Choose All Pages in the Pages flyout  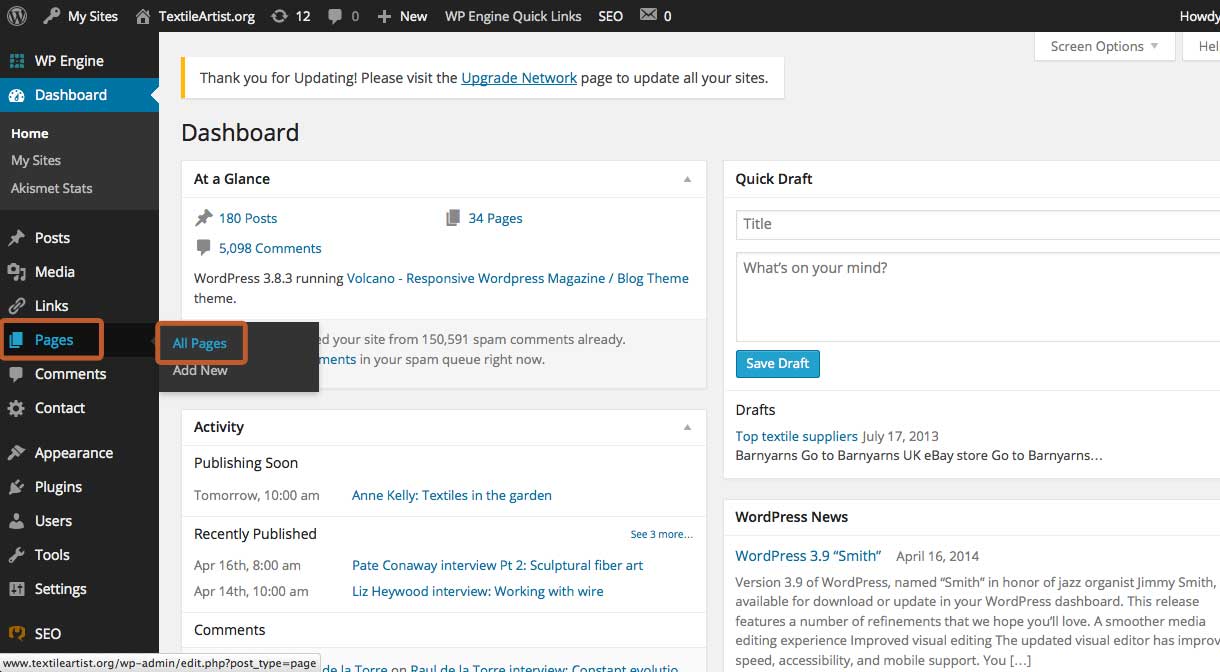pyautogui.click(x=200, y=343)
